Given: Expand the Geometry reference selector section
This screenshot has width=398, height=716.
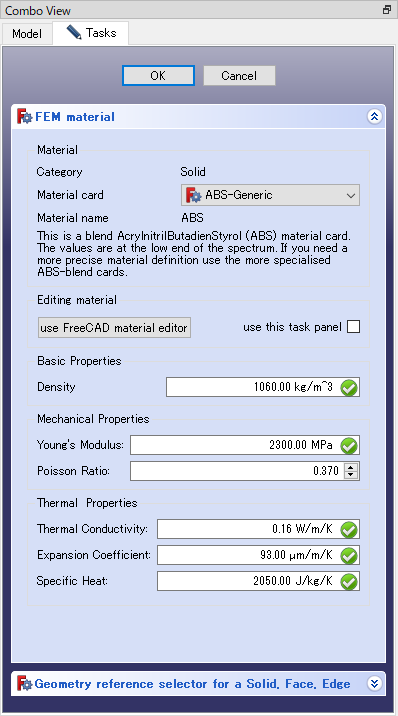Looking at the screenshot, I should (374, 684).
